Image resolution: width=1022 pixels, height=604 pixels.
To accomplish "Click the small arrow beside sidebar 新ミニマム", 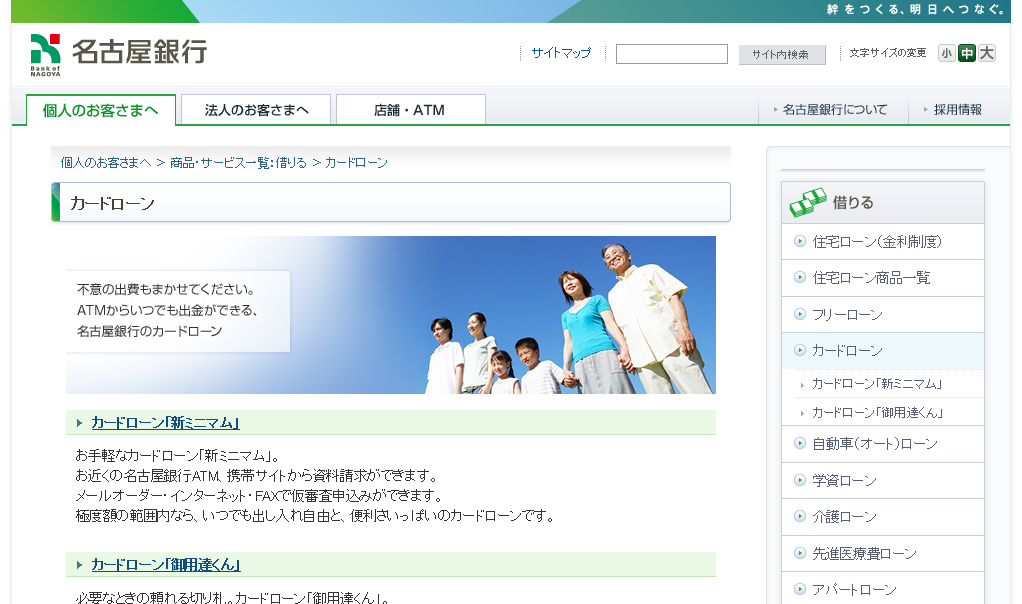I will click(x=802, y=385).
